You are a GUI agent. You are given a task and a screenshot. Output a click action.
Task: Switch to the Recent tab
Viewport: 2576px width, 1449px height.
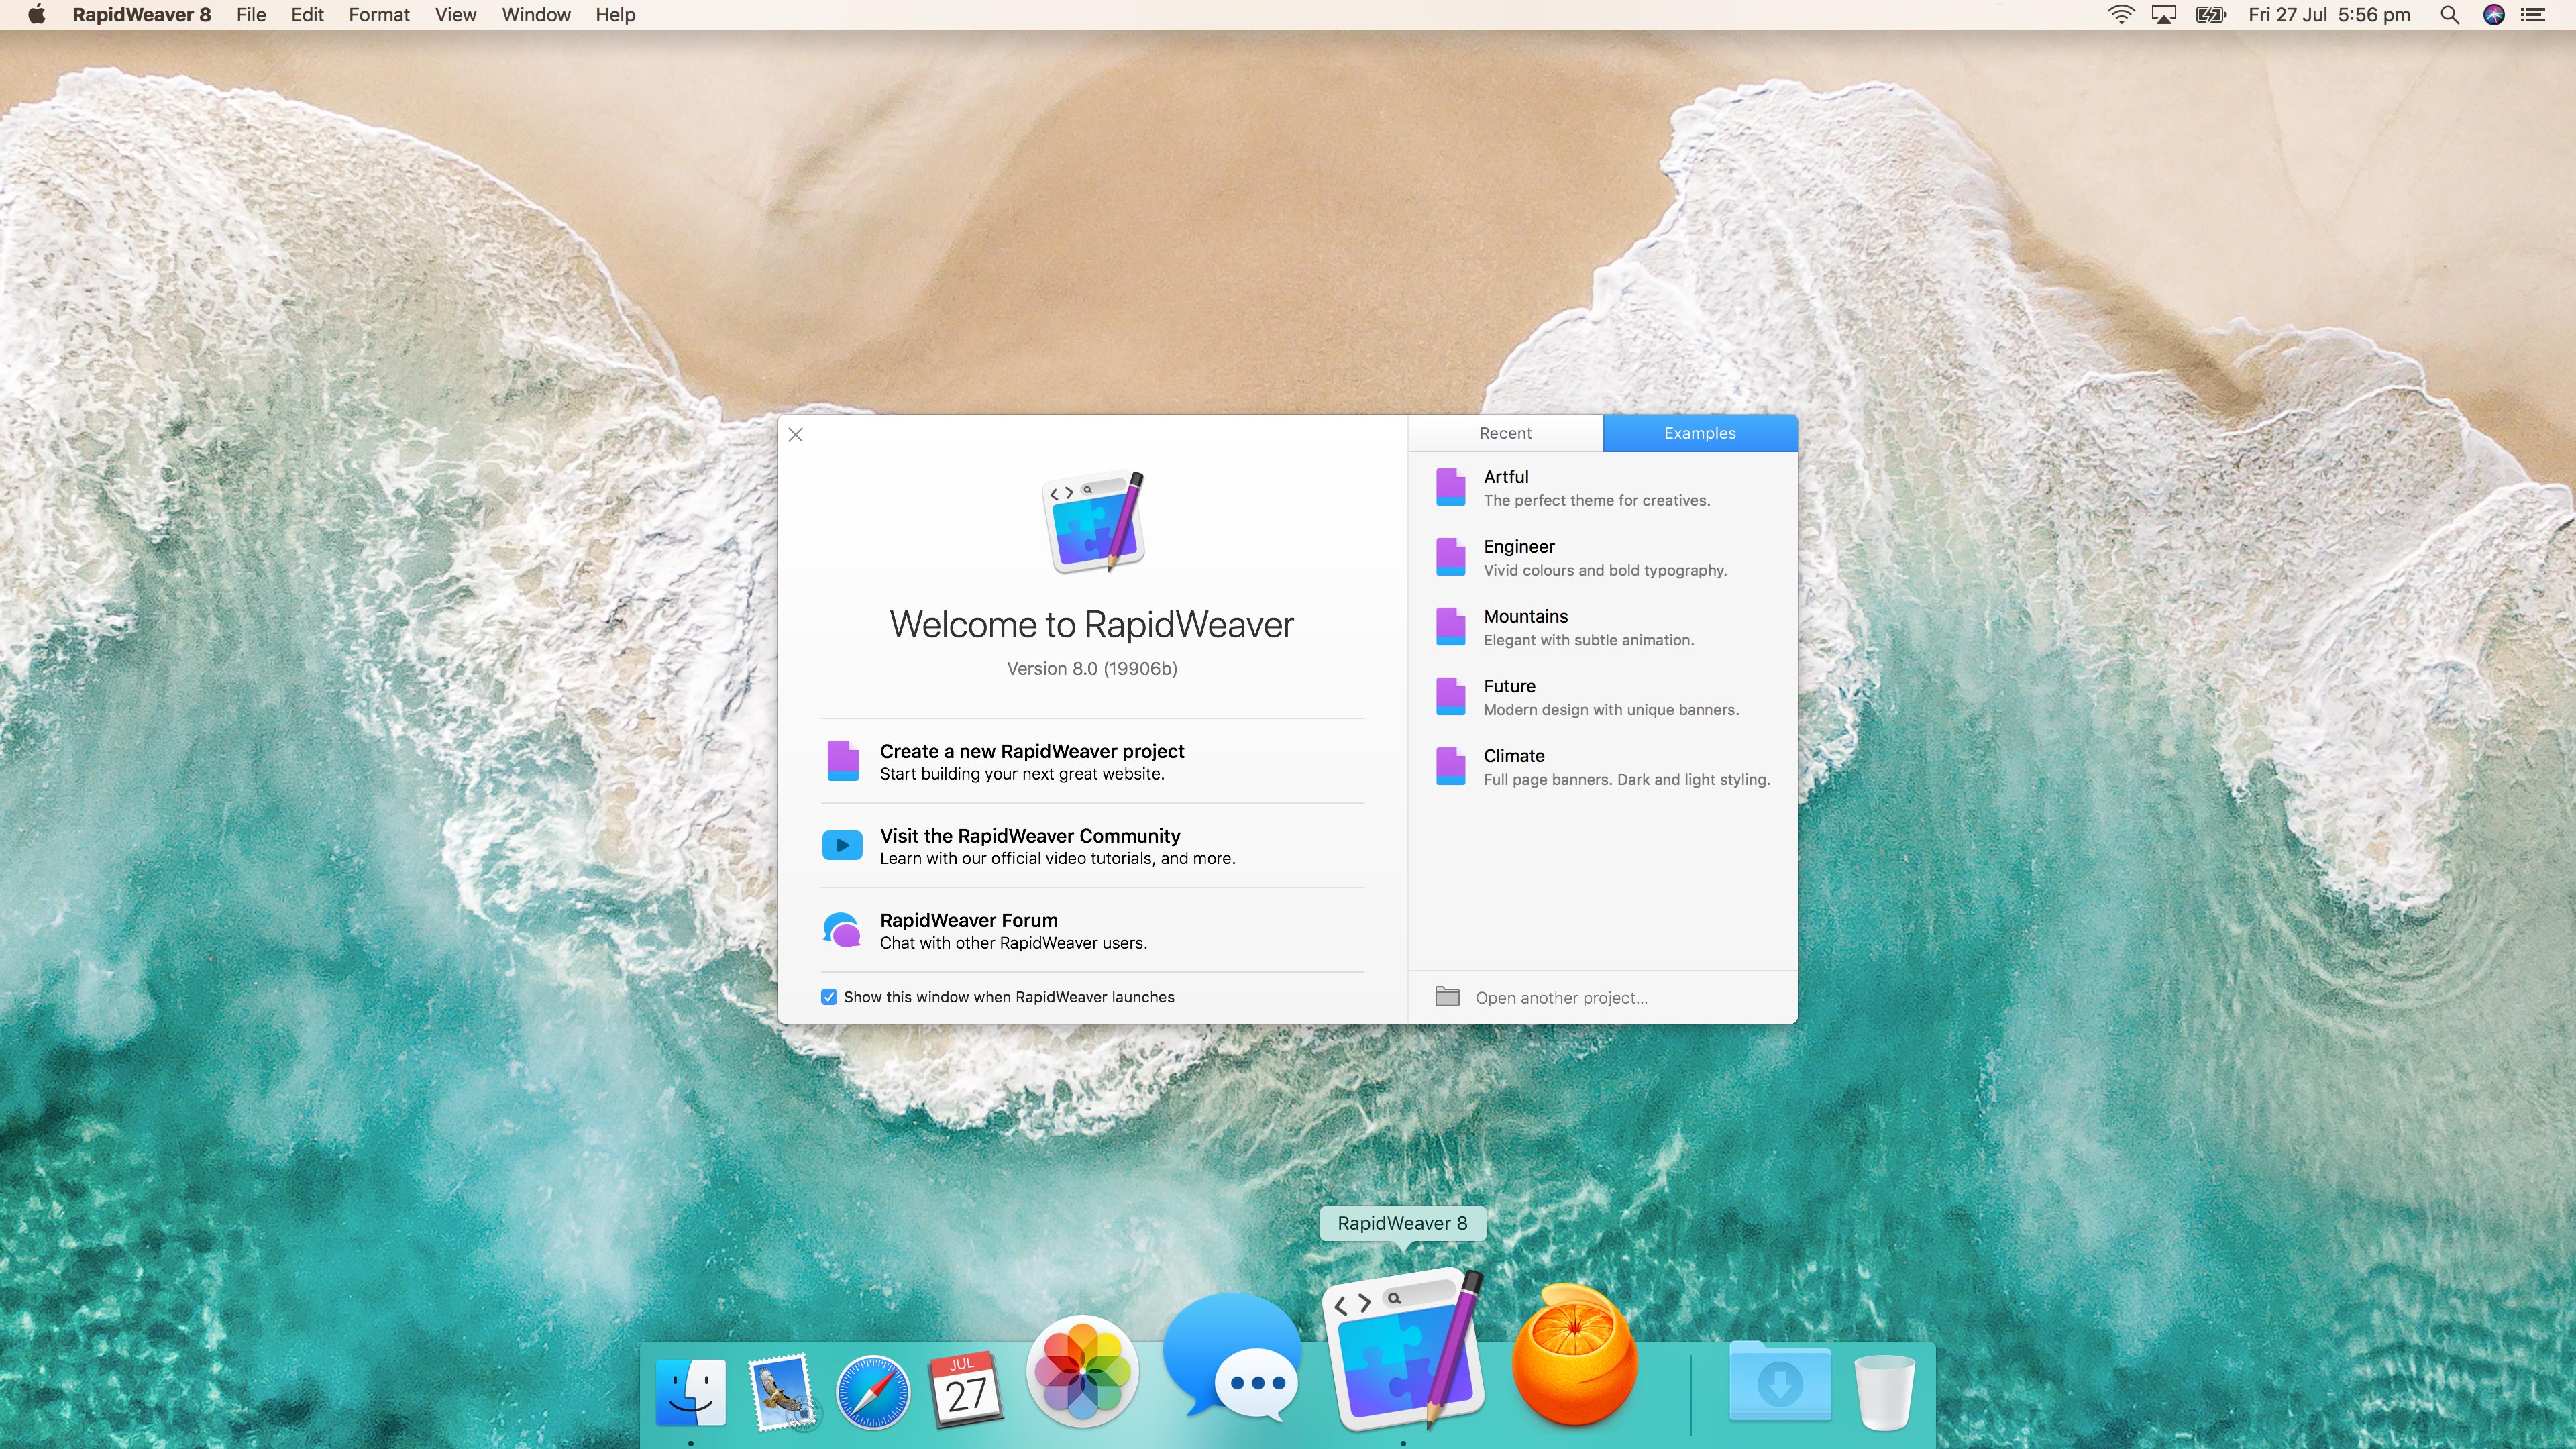click(x=1505, y=433)
